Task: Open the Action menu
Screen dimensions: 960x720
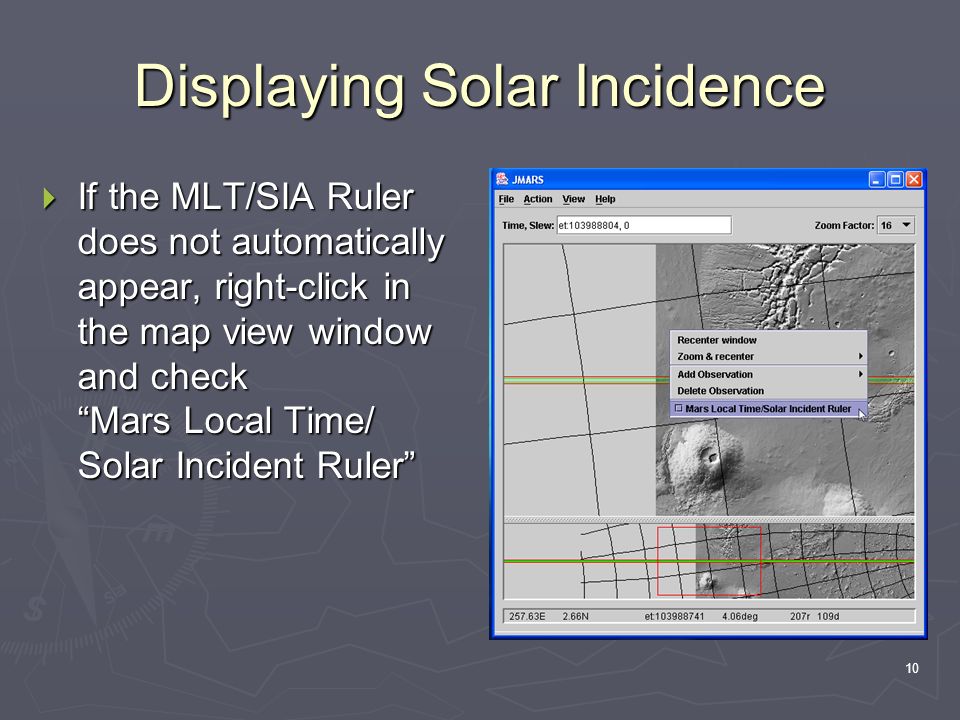Action: [538, 199]
